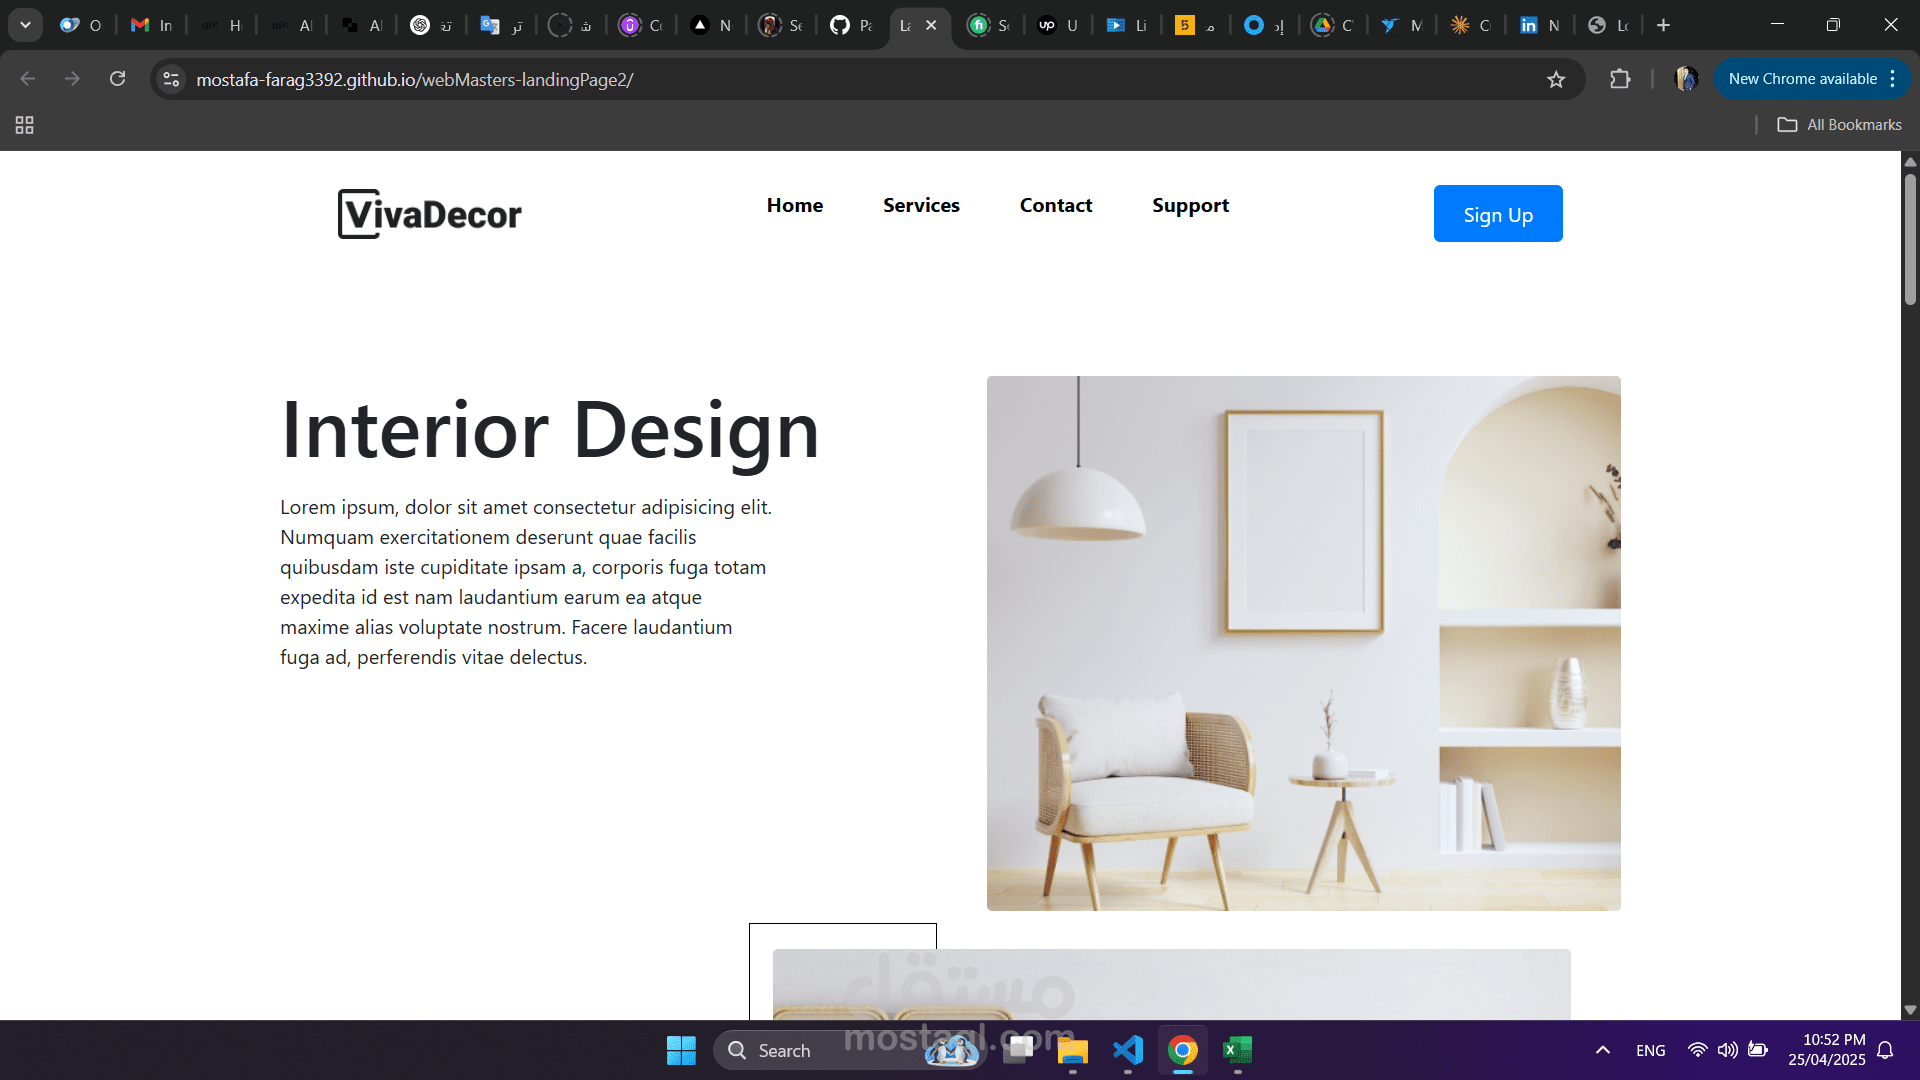Select Services in the VivaDecor navigation

(x=921, y=205)
